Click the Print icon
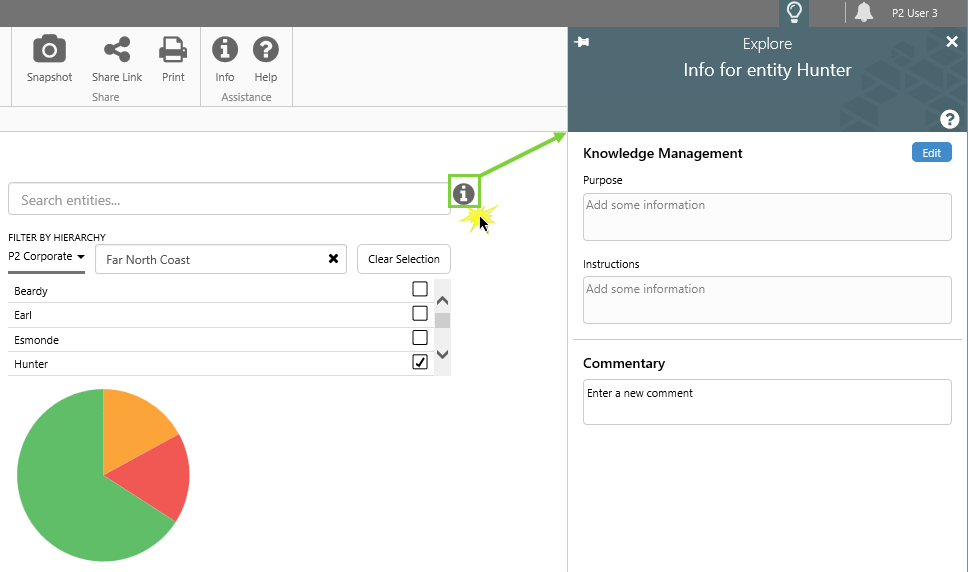Viewport: 968px width, 572px height. point(173,50)
